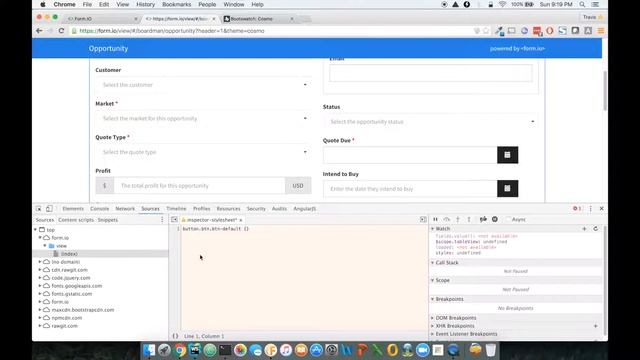Expand maxcdn.bootstrapcdn.com tree node
This screenshot has width=640, height=360.
tap(40, 310)
